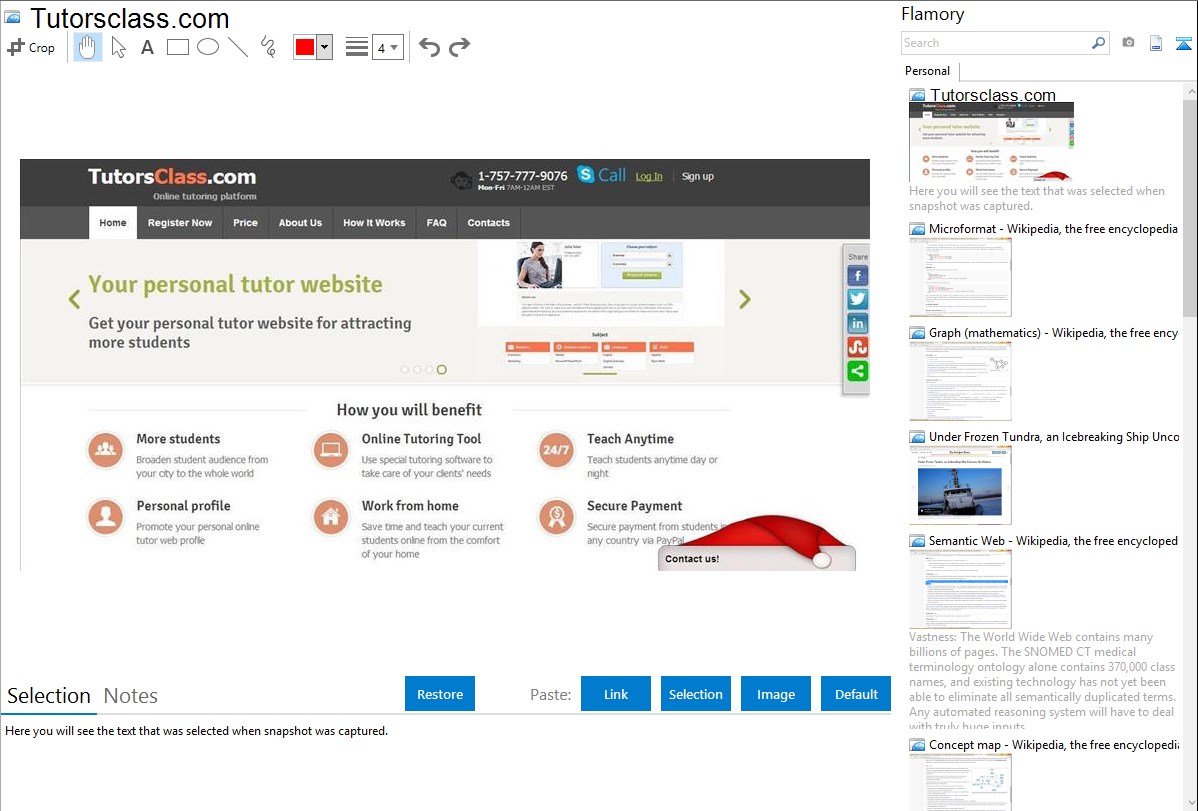Switch to the Personal tab
The image size is (1198, 811).
coord(928,71)
